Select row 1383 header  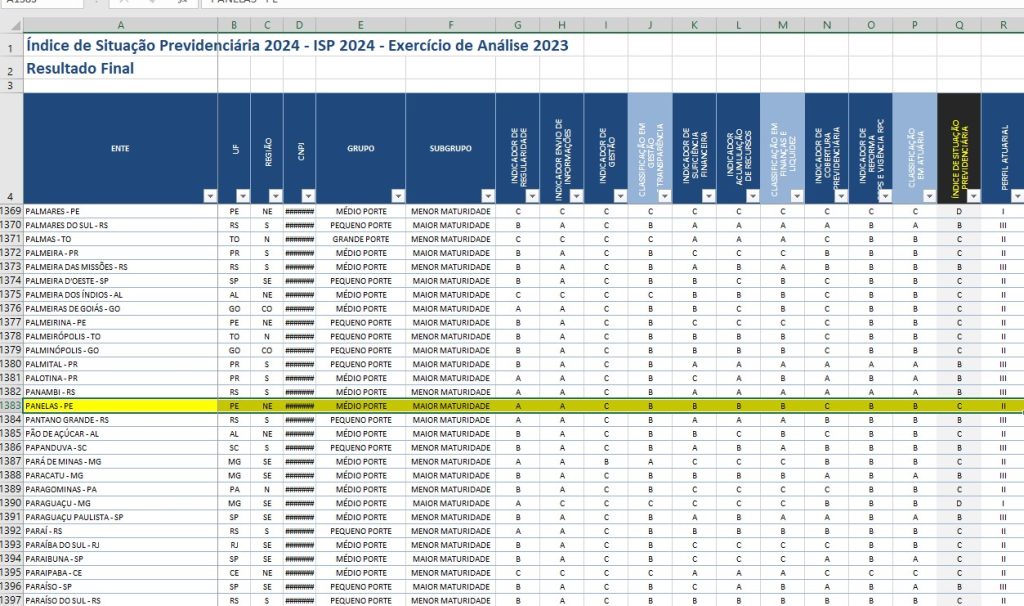[10, 407]
